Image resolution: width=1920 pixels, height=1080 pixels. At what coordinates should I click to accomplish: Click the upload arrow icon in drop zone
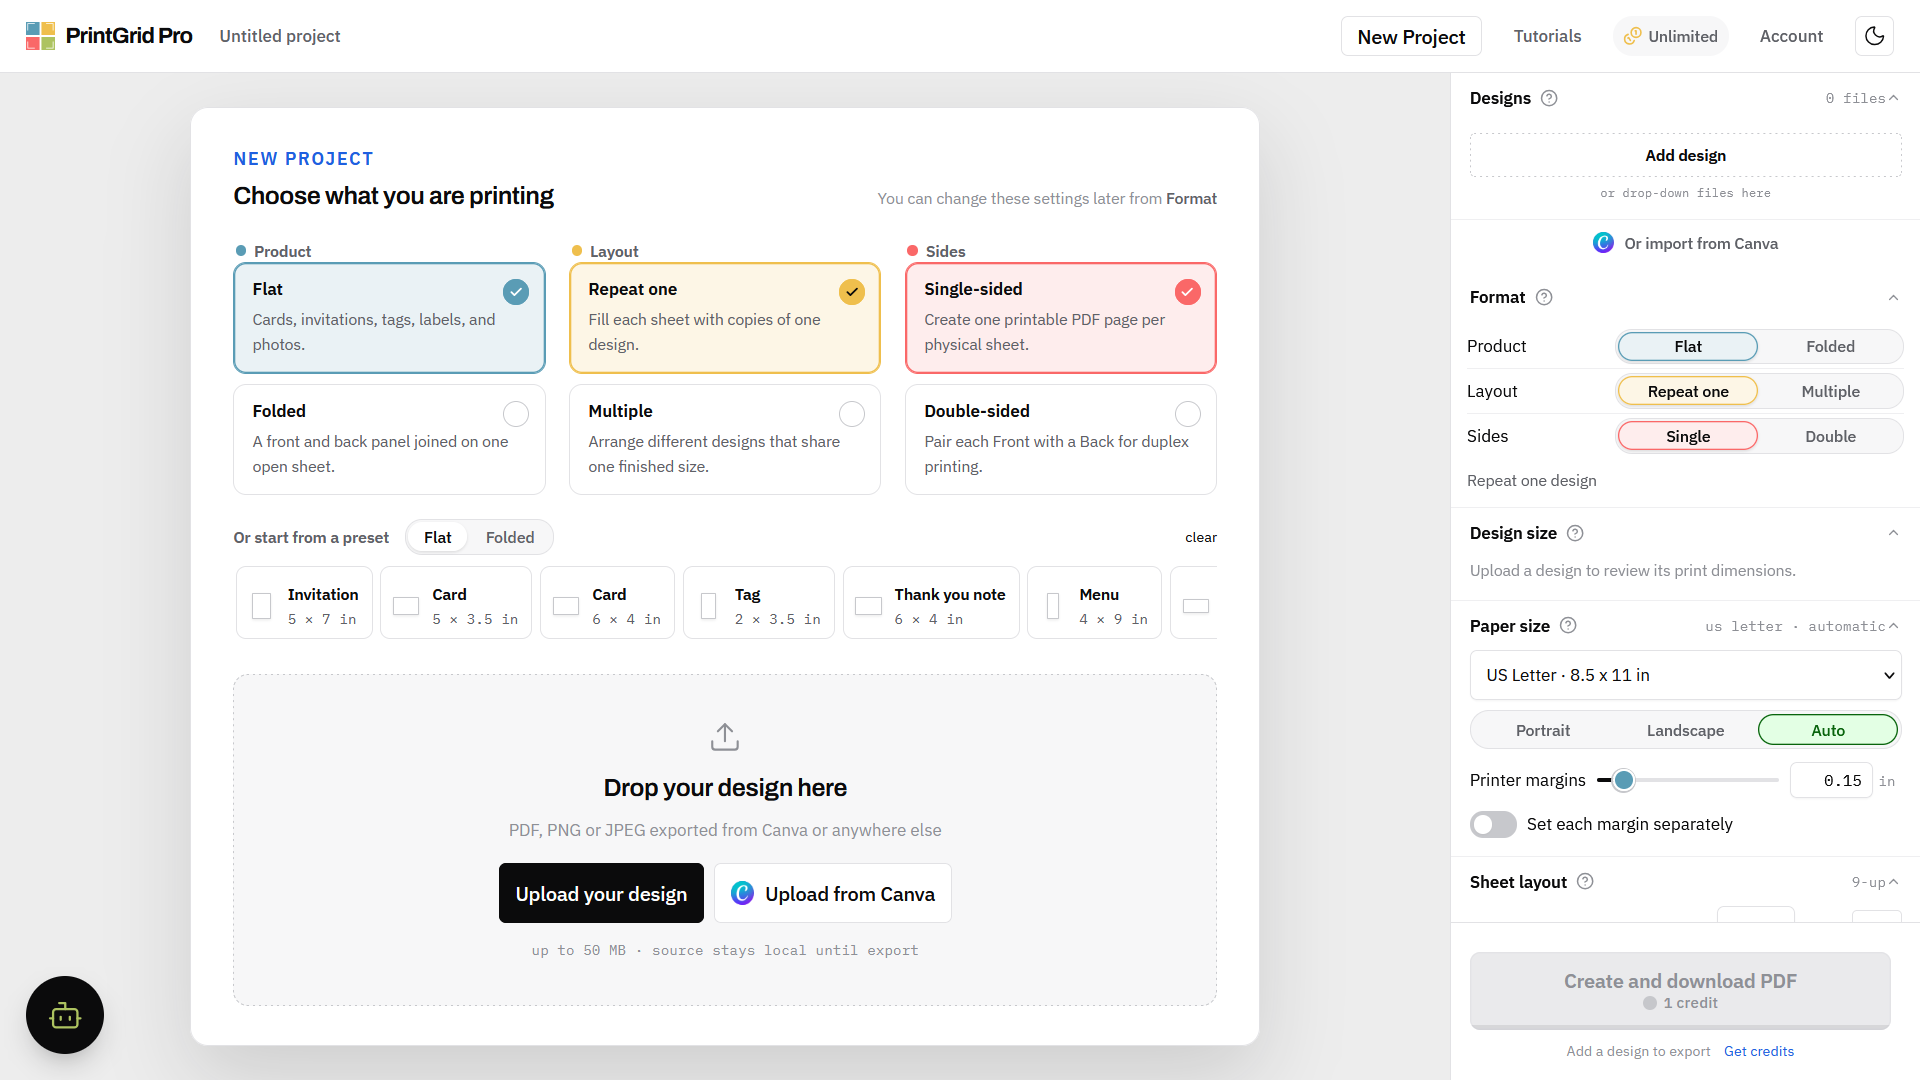point(725,737)
